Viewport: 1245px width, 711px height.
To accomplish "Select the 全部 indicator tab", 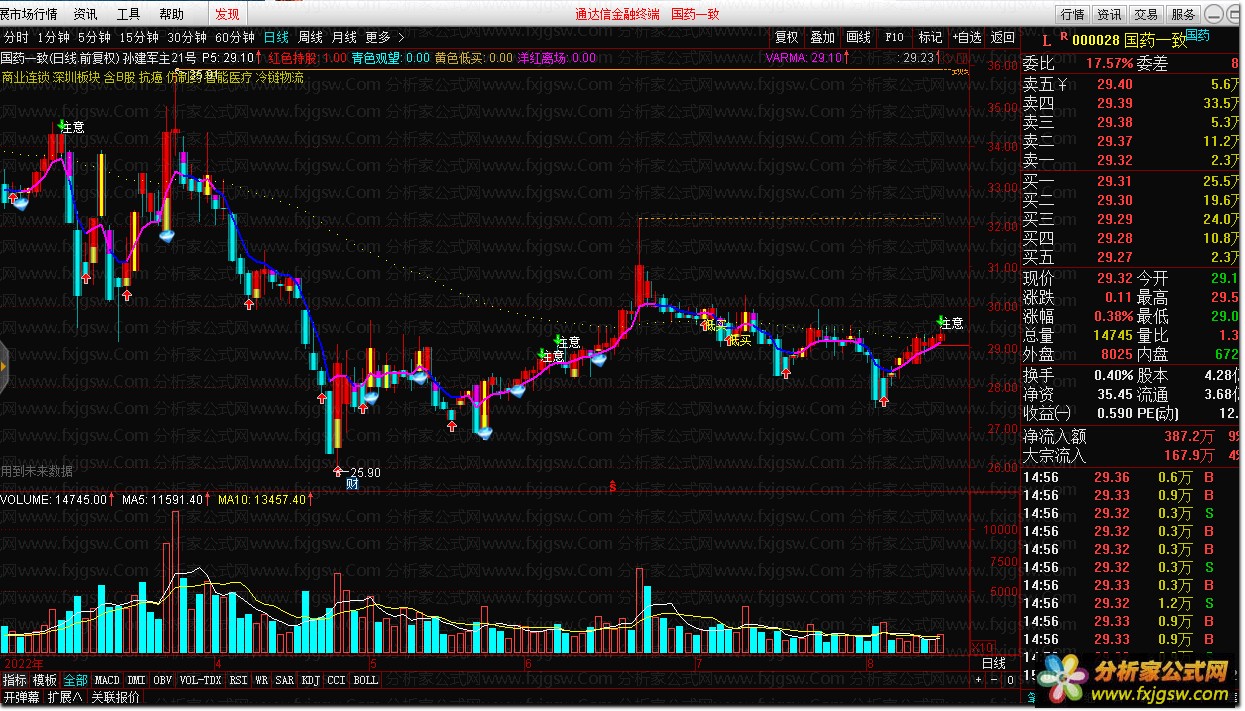I will pos(76,679).
